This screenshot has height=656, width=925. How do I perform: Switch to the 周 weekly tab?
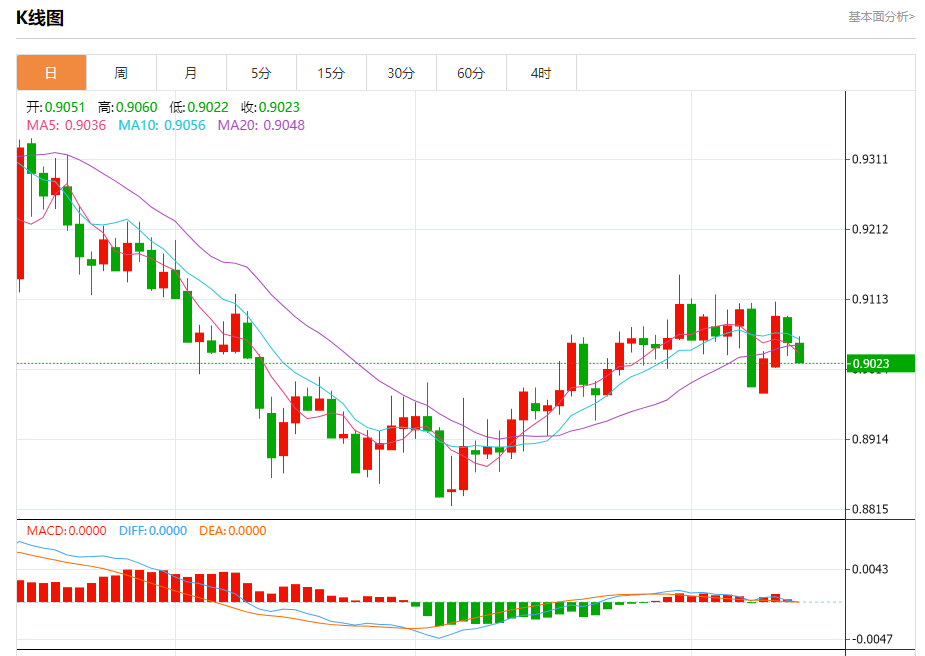[121, 73]
